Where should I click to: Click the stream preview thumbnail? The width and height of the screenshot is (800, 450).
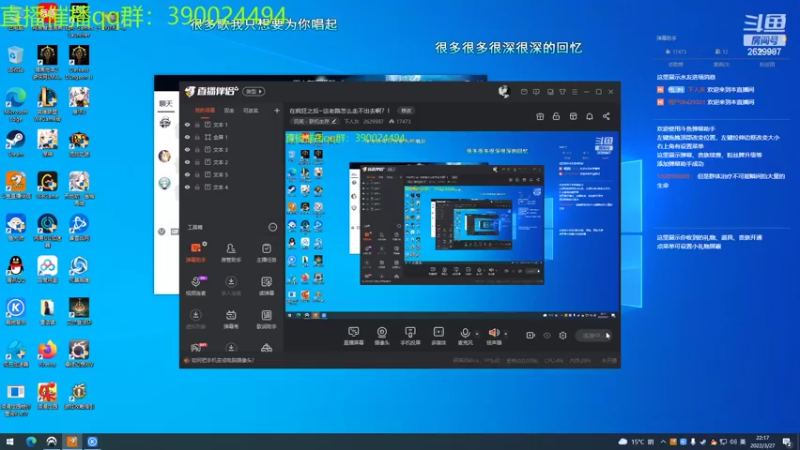tap(452, 225)
